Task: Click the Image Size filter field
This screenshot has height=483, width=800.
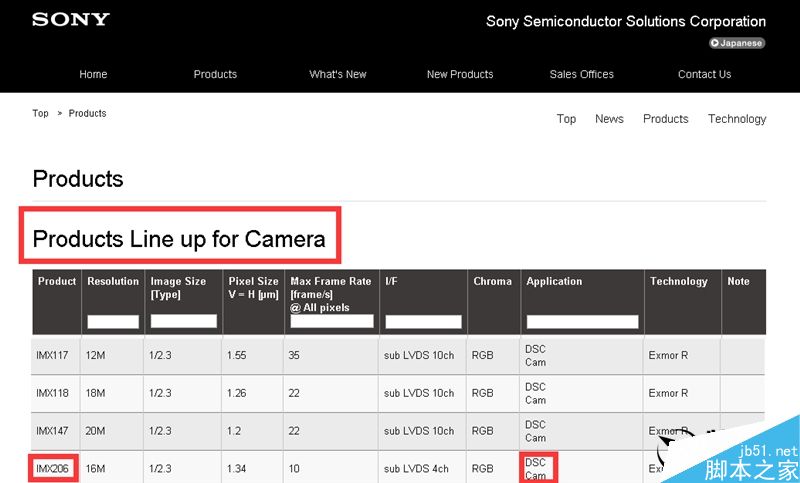Action: [184, 321]
